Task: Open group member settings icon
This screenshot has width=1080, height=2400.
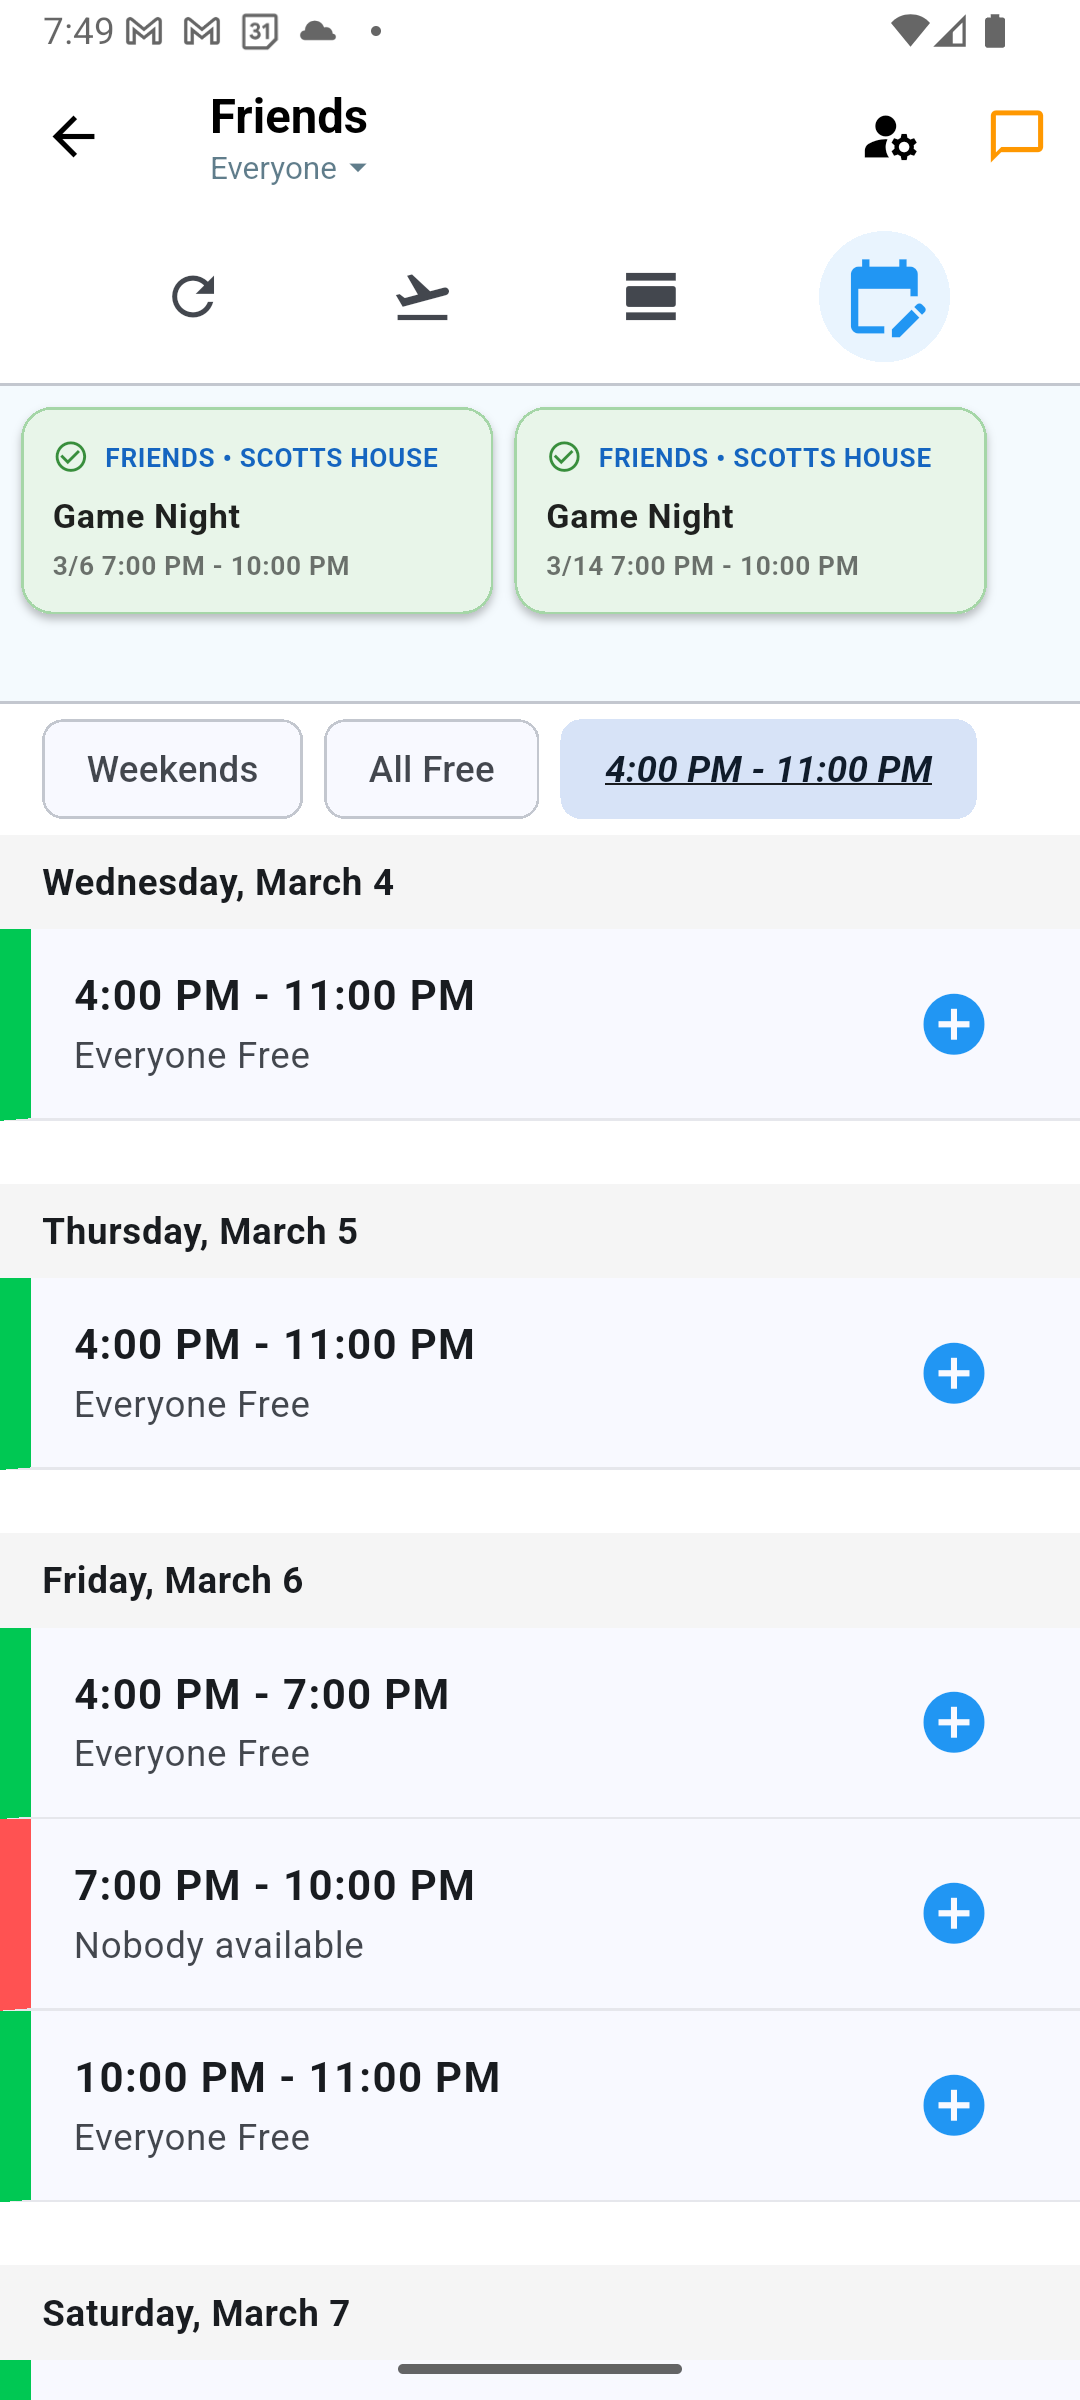Action: point(889,137)
